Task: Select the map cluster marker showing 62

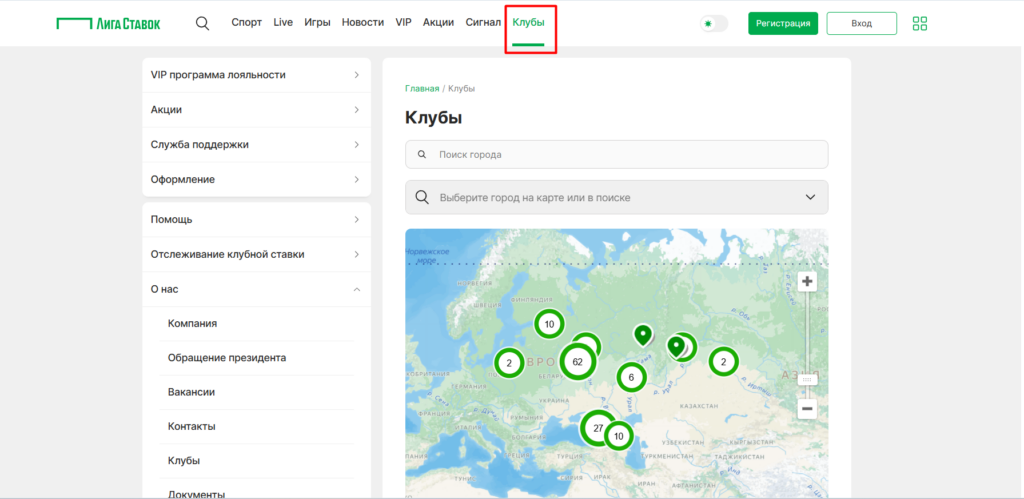Action: [578, 362]
